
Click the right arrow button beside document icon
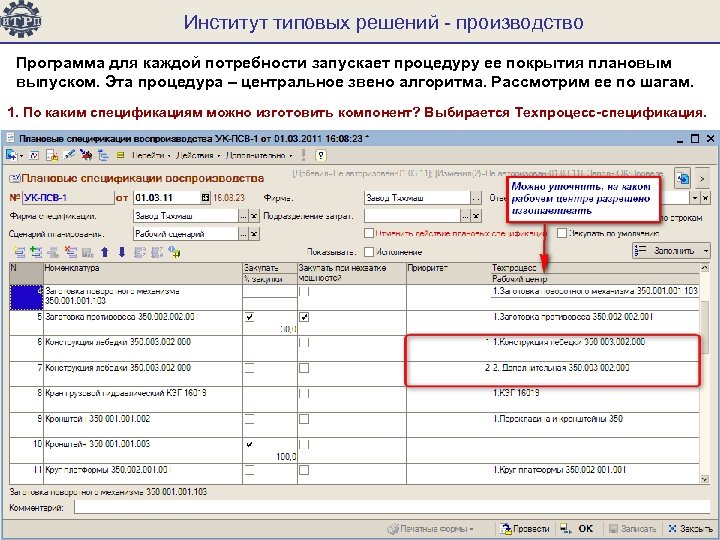tap(702, 179)
